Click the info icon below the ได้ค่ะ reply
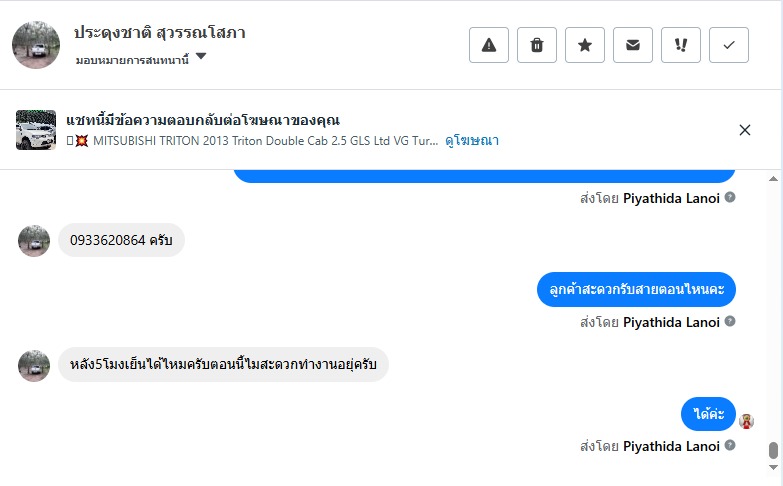Screen dimensions: 783x486 click(x=730, y=445)
